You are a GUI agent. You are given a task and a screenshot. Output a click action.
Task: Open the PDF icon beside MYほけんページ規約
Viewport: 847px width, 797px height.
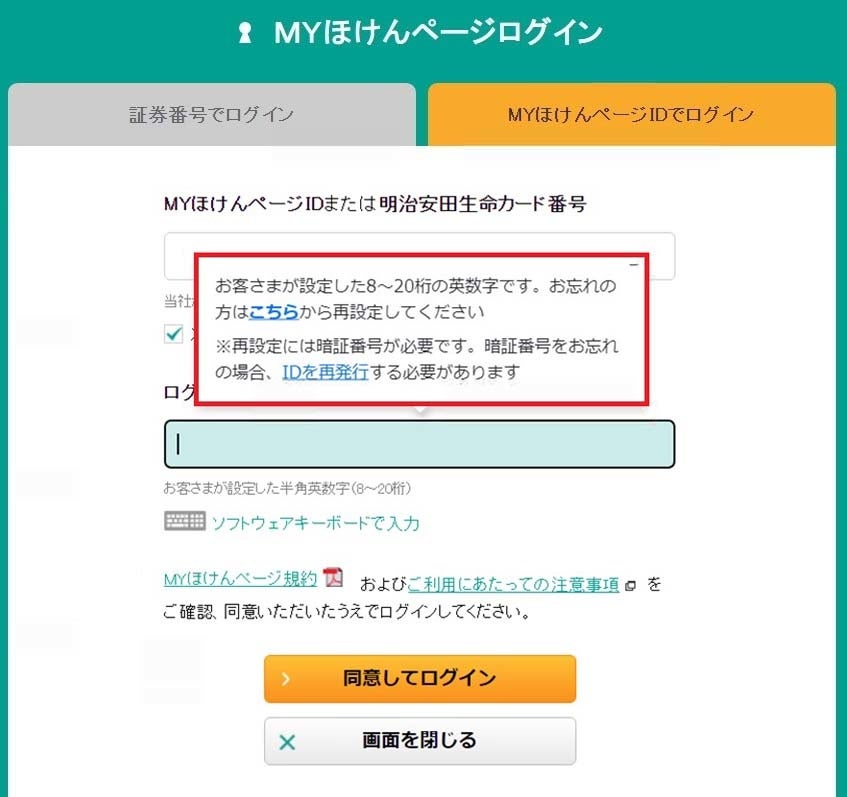click(332, 577)
